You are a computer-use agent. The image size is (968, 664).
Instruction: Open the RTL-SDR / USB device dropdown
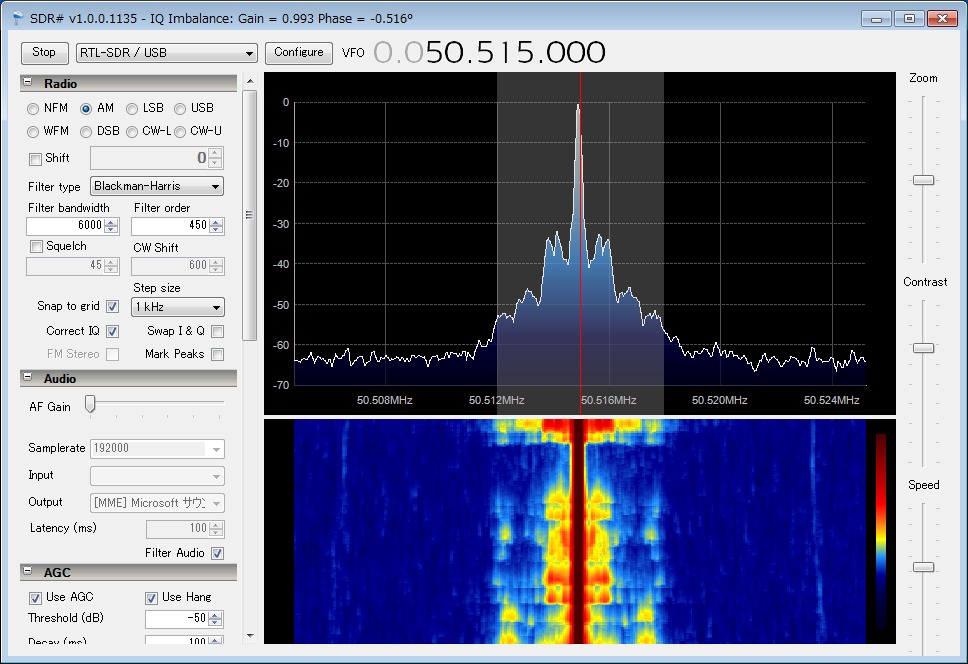click(166, 53)
